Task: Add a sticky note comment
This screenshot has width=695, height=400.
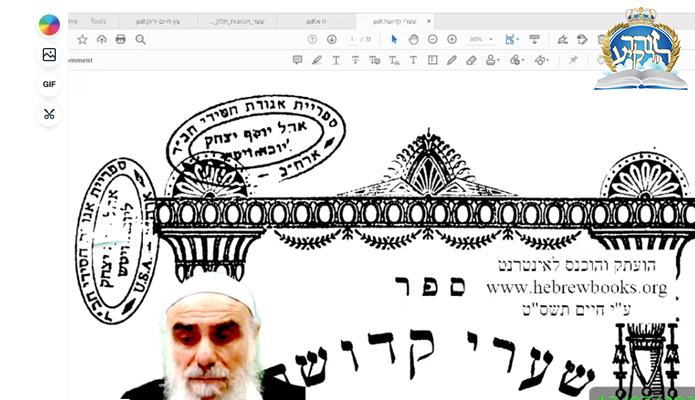Action: pyautogui.click(x=297, y=60)
